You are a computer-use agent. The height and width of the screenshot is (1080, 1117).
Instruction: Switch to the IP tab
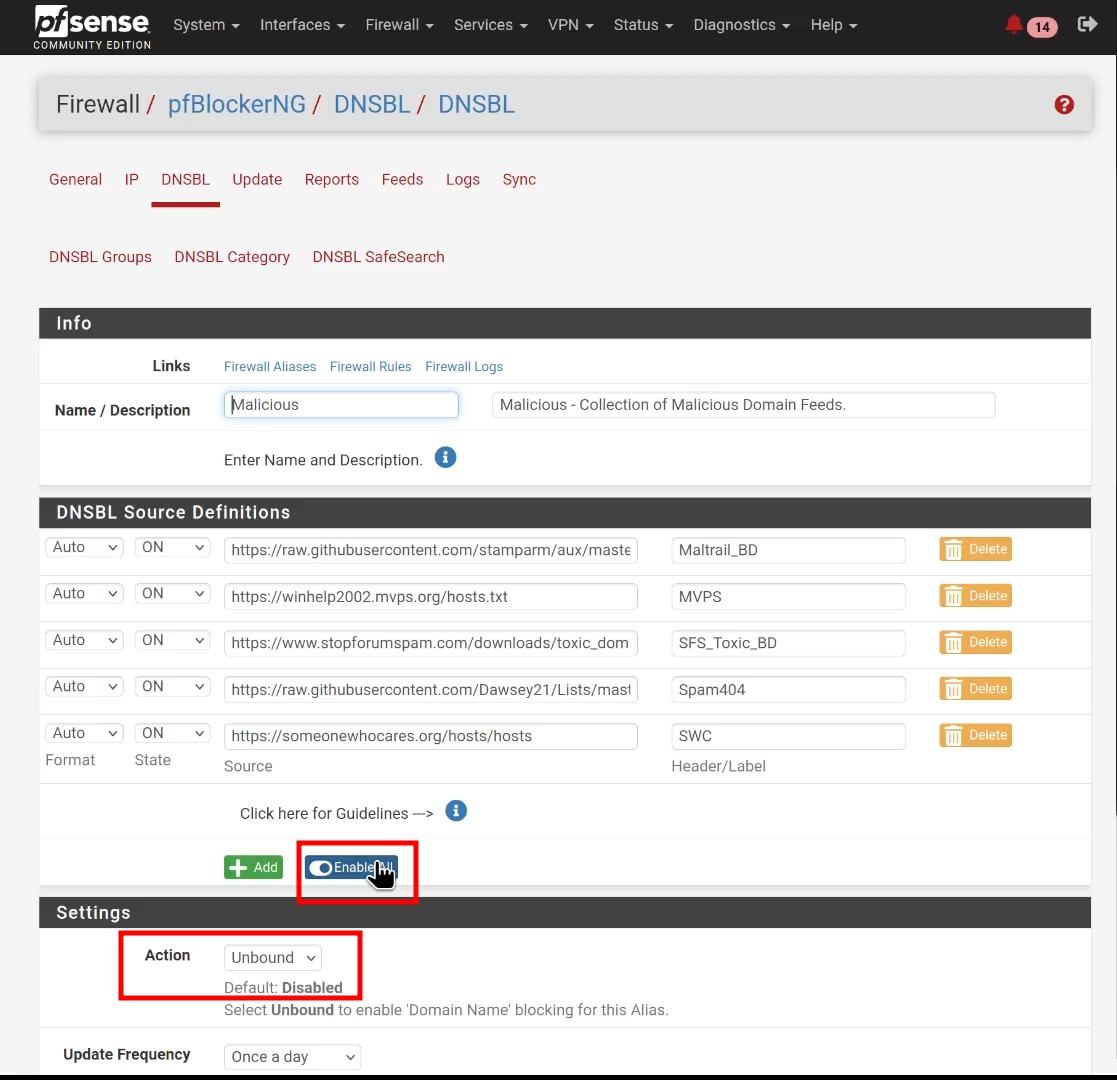click(x=131, y=180)
